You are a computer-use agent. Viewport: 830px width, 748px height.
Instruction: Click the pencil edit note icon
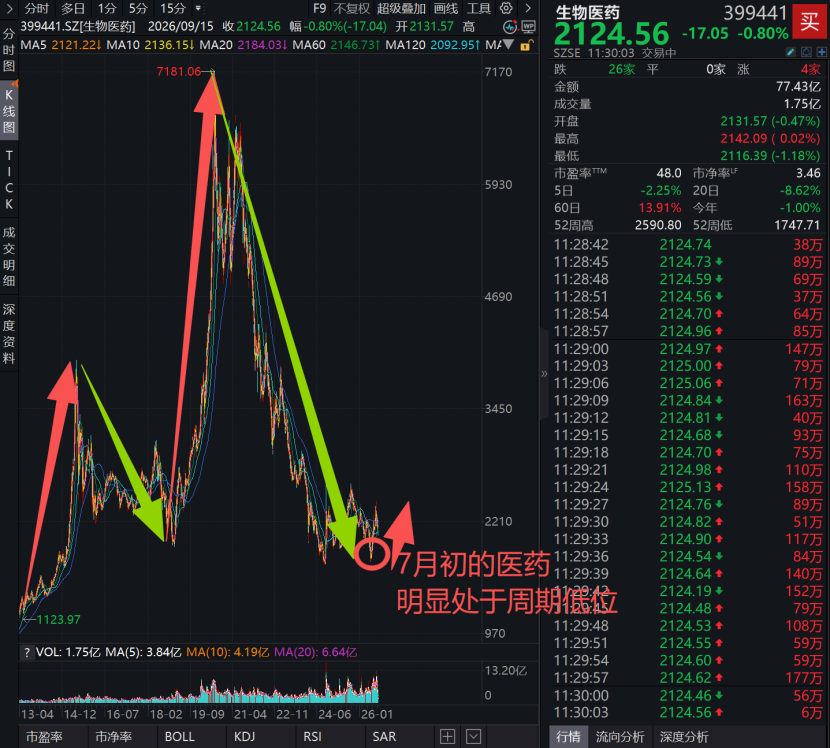pos(791,52)
